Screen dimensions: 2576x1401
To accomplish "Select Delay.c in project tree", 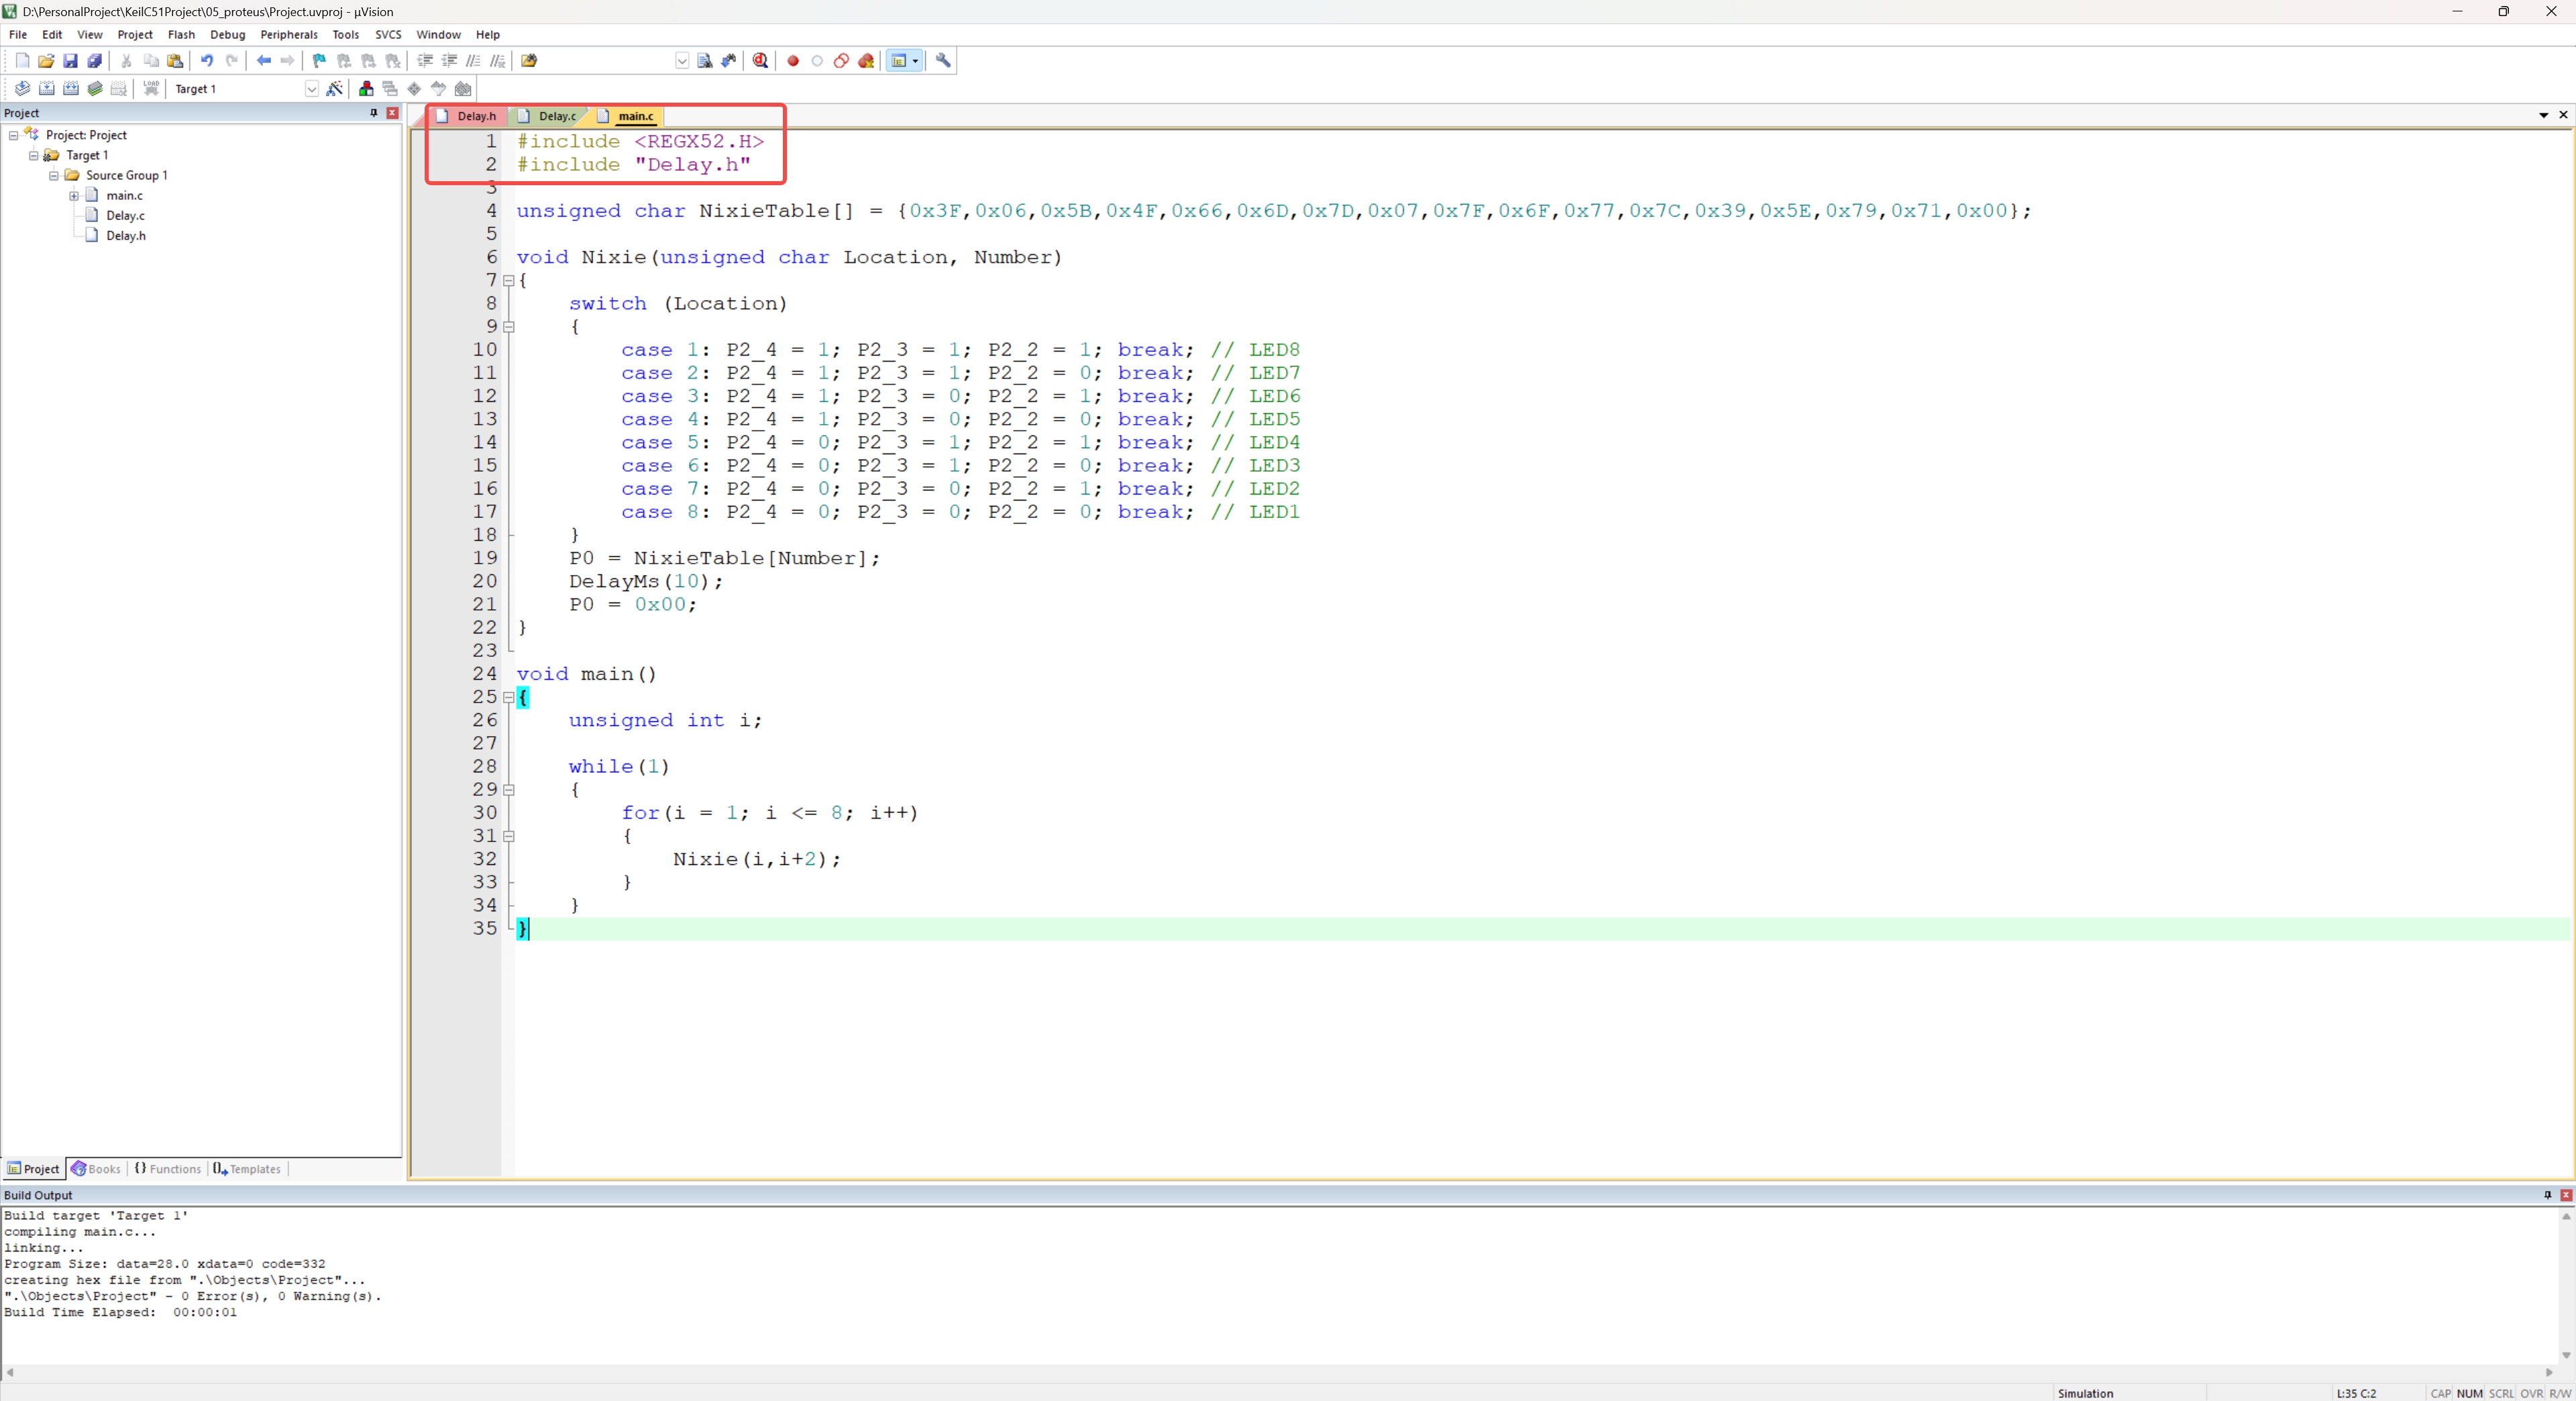I will point(125,215).
